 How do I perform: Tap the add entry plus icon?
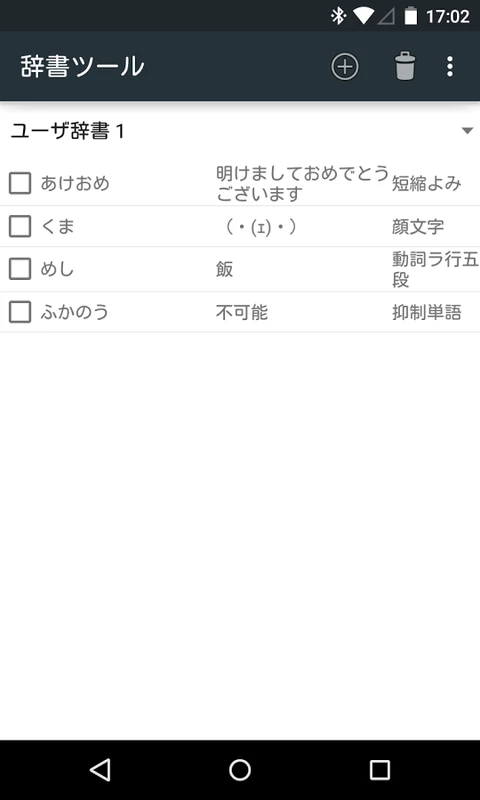coord(345,66)
